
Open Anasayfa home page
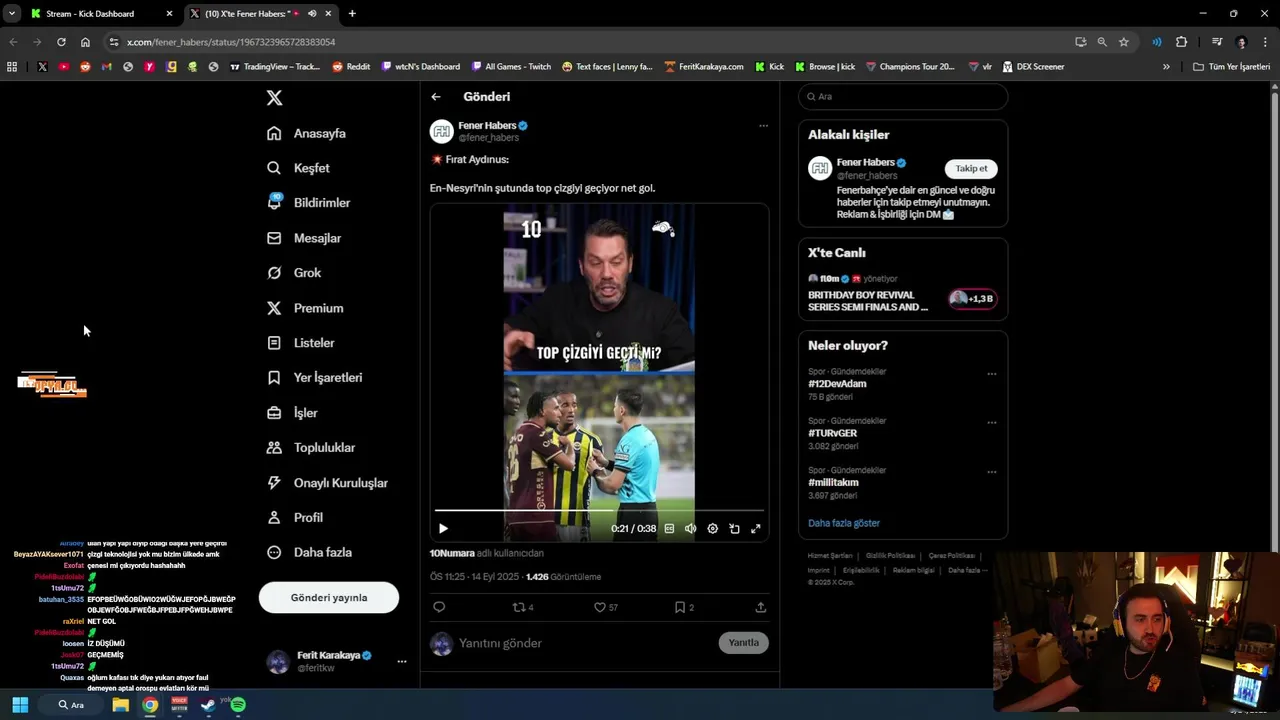[306, 133]
